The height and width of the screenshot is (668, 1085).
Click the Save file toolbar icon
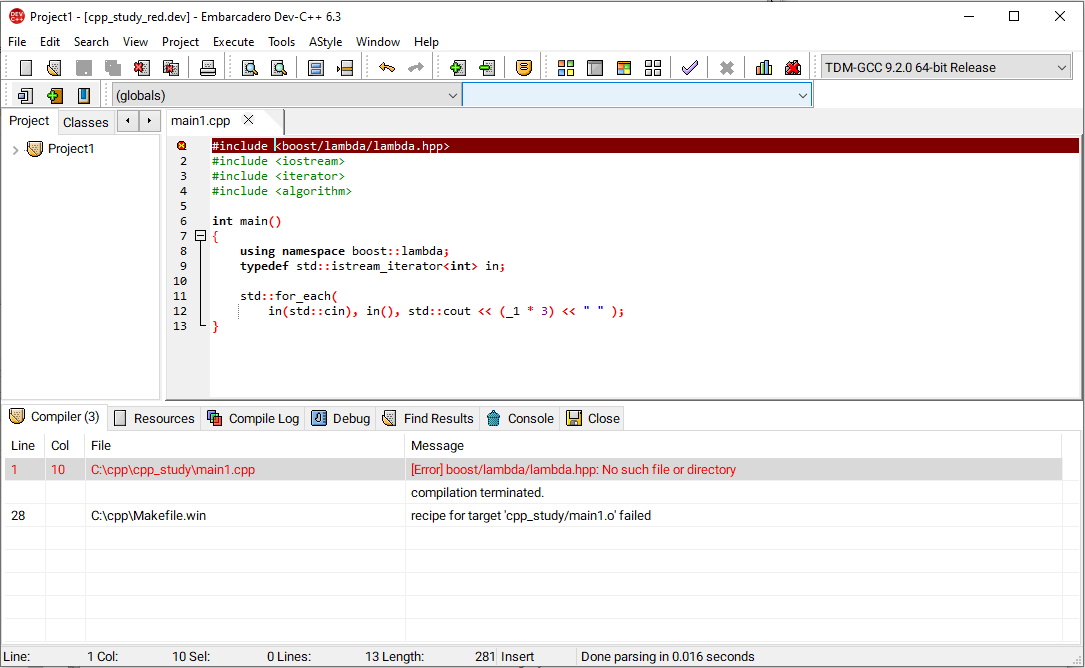[x=84, y=68]
